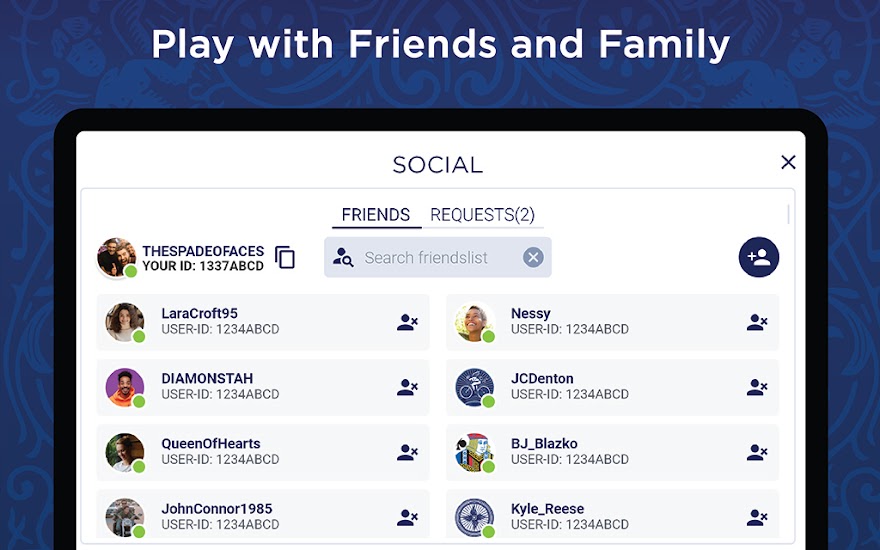Viewport: 880px width, 550px height.
Task: Open THESPADEOFACES profile picture
Action: pos(116,257)
